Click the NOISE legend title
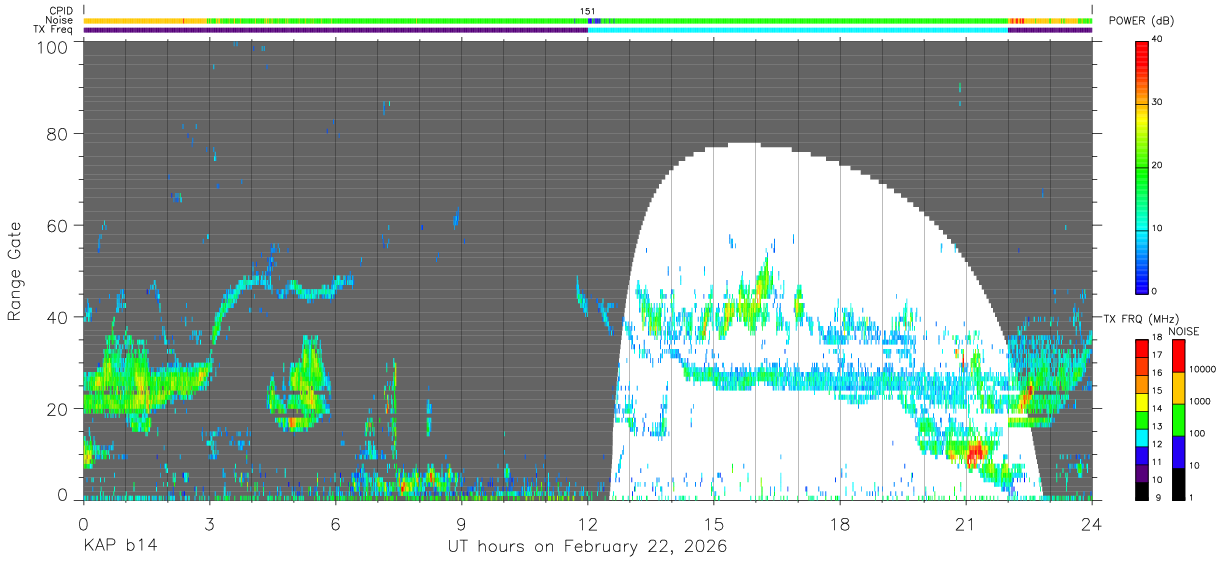The height and width of the screenshot is (567, 1228). (x=1183, y=331)
